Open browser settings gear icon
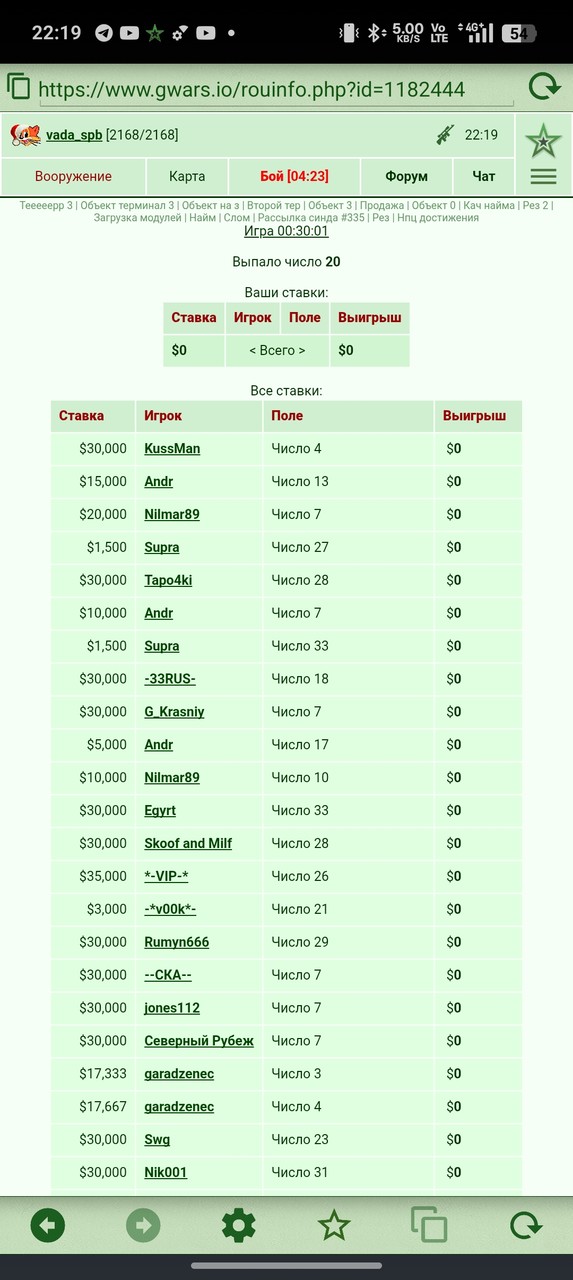 tap(238, 1225)
